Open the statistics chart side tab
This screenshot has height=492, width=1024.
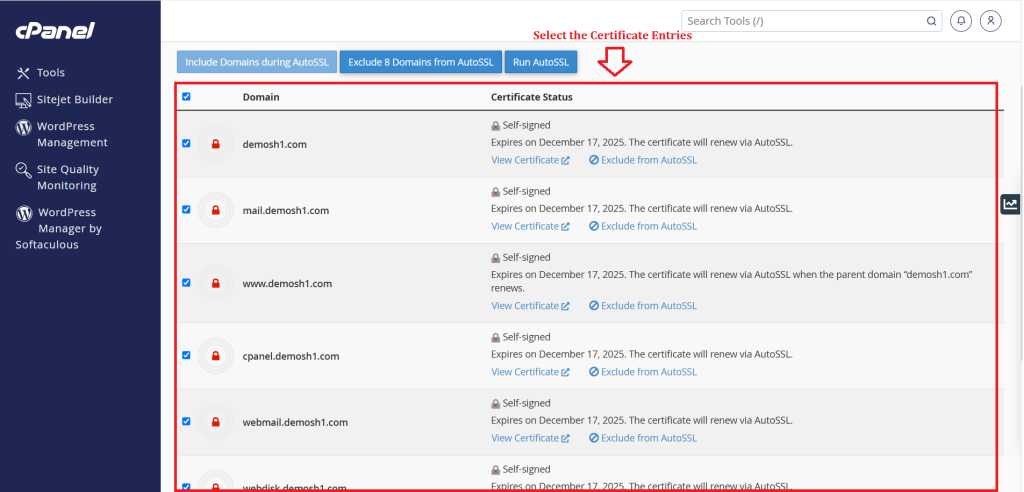[1012, 204]
